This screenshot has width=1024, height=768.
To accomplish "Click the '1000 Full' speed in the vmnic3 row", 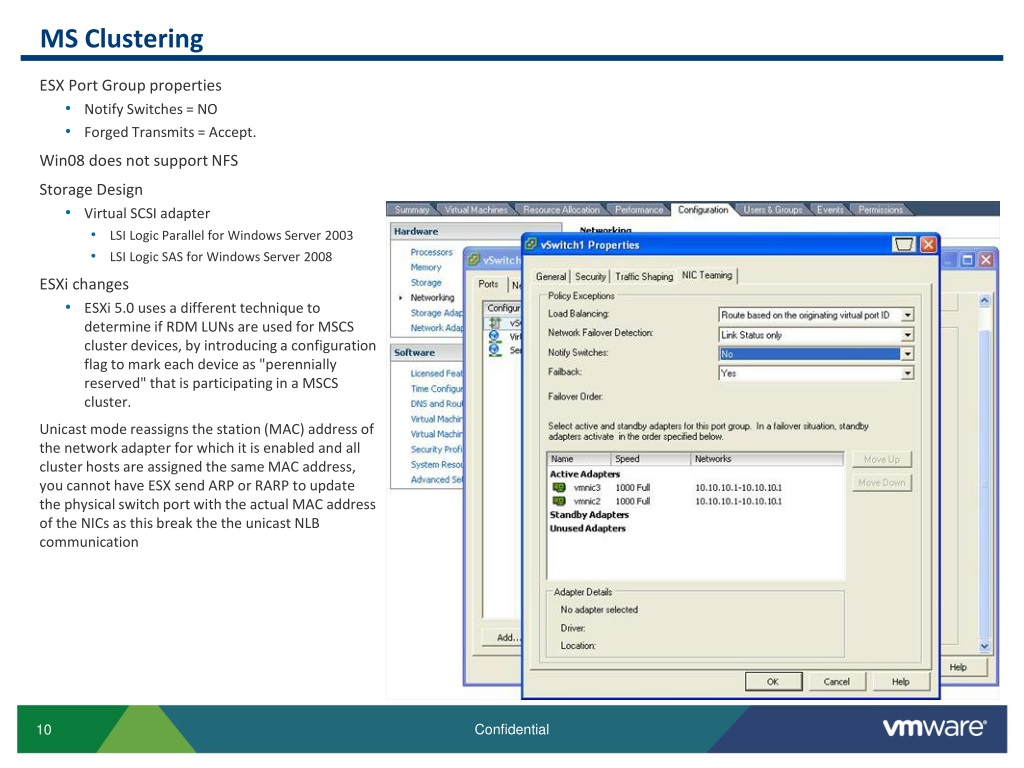I will point(633,488).
